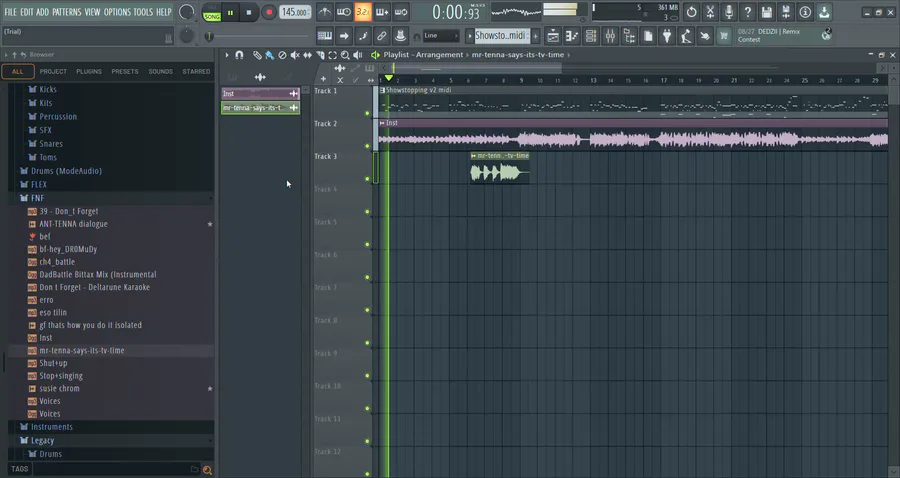Open the Mixer window
The image size is (900, 478).
tap(610, 36)
